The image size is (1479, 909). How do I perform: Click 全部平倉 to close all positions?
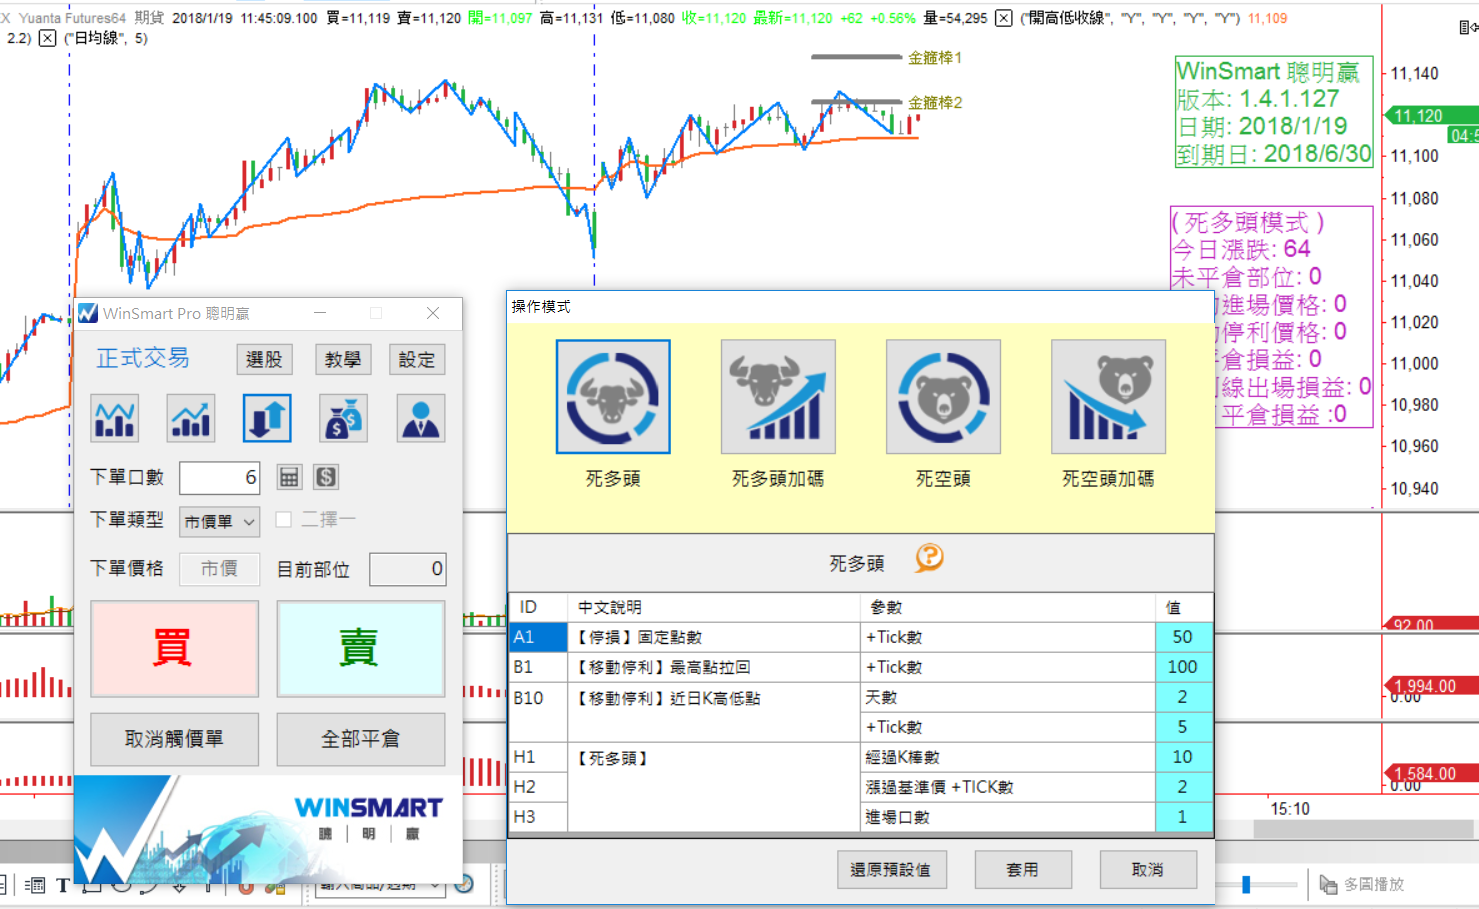(361, 739)
